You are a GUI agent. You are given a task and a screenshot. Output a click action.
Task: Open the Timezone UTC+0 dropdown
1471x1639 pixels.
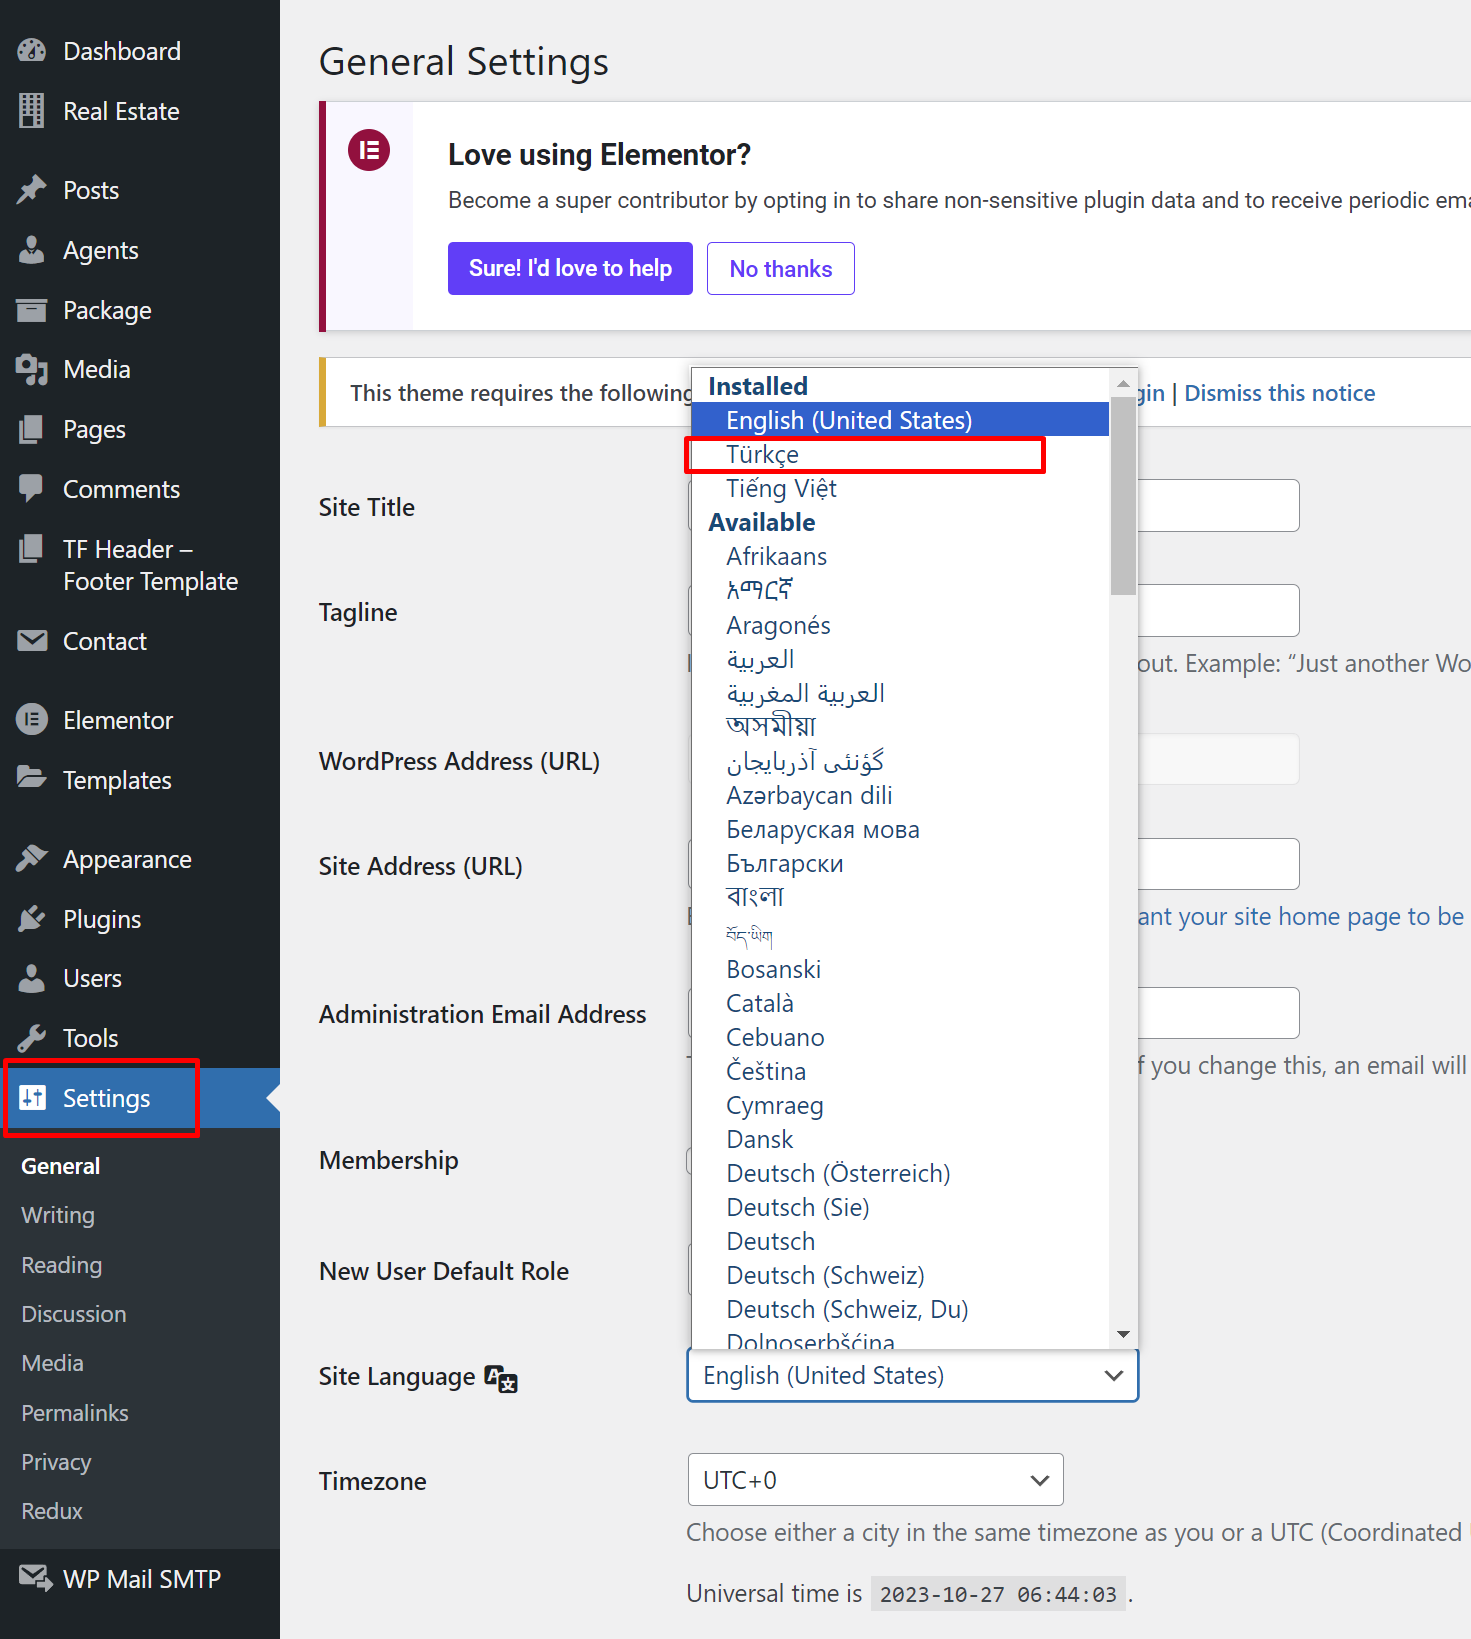pos(875,1480)
